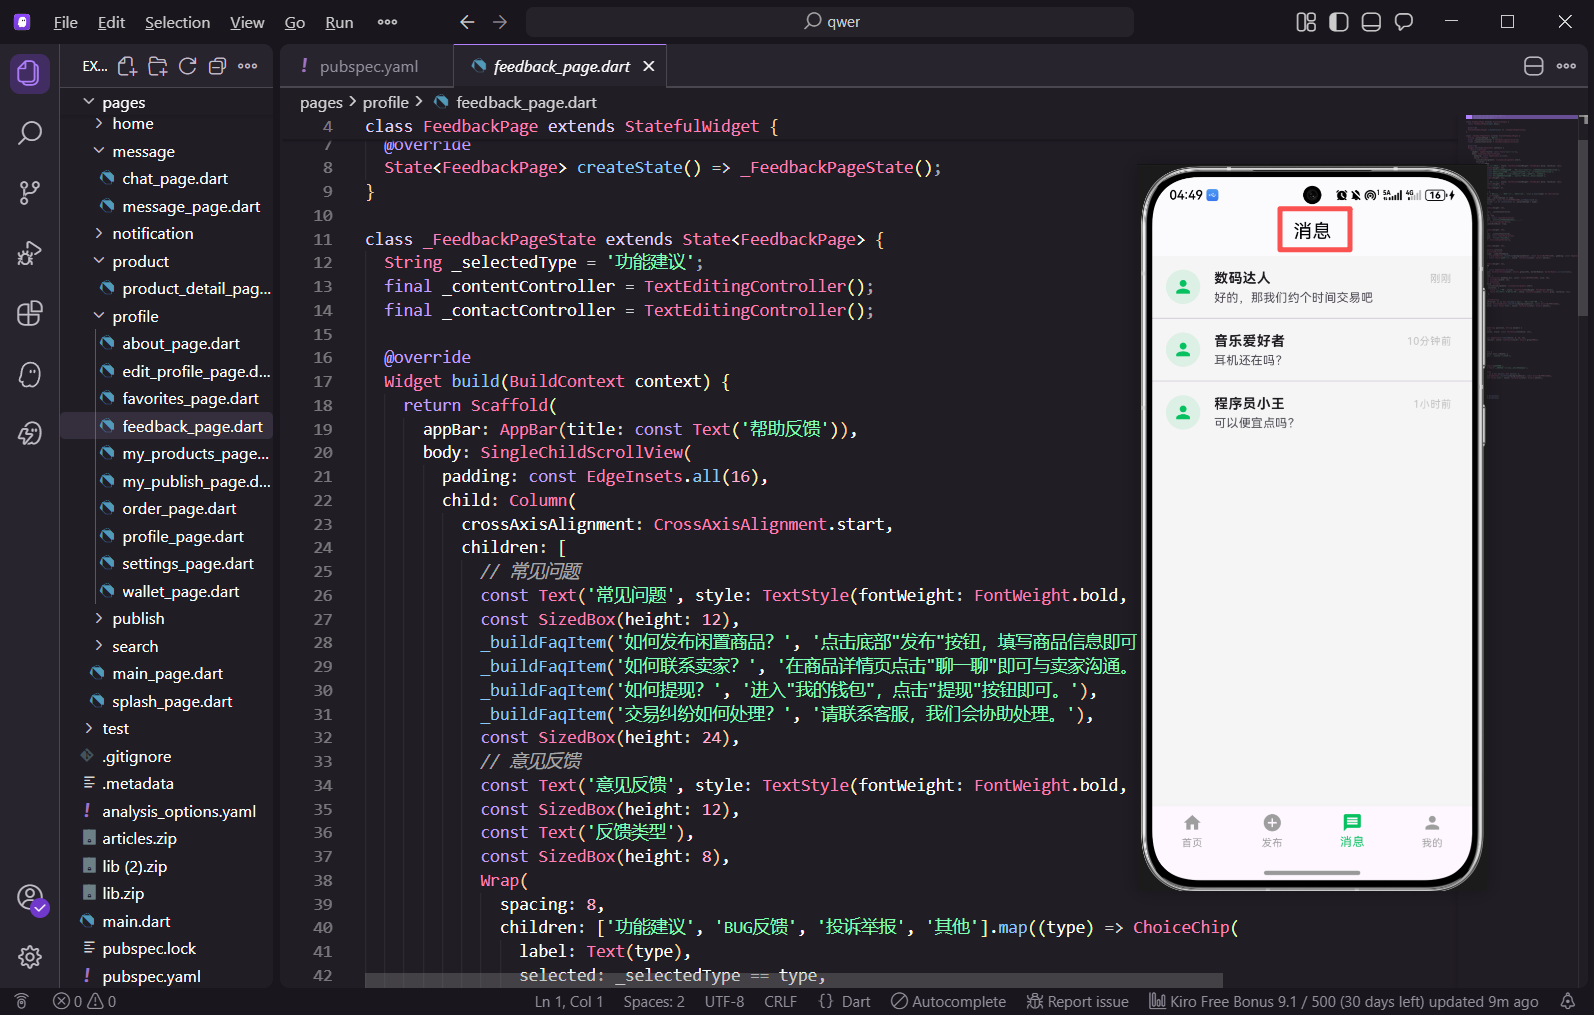
Task: Open the Source Control view
Action: pos(30,193)
